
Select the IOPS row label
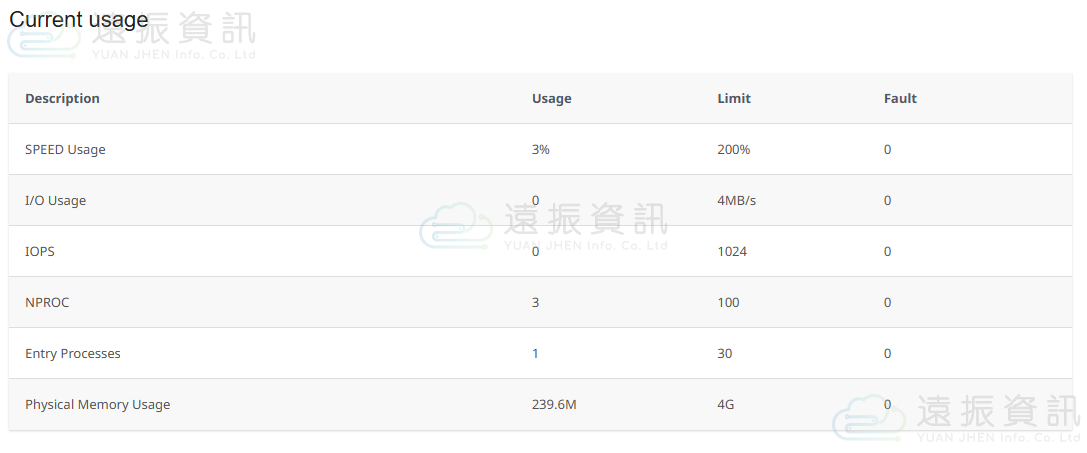tap(40, 251)
